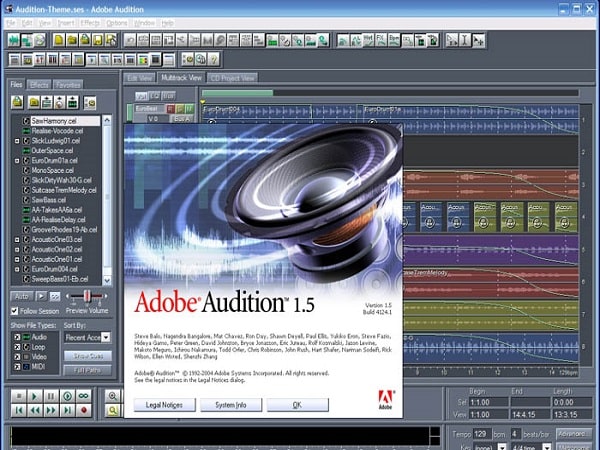Click the Show Cues button
Image resolution: width=600 pixels, height=450 pixels.
(x=88, y=356)
